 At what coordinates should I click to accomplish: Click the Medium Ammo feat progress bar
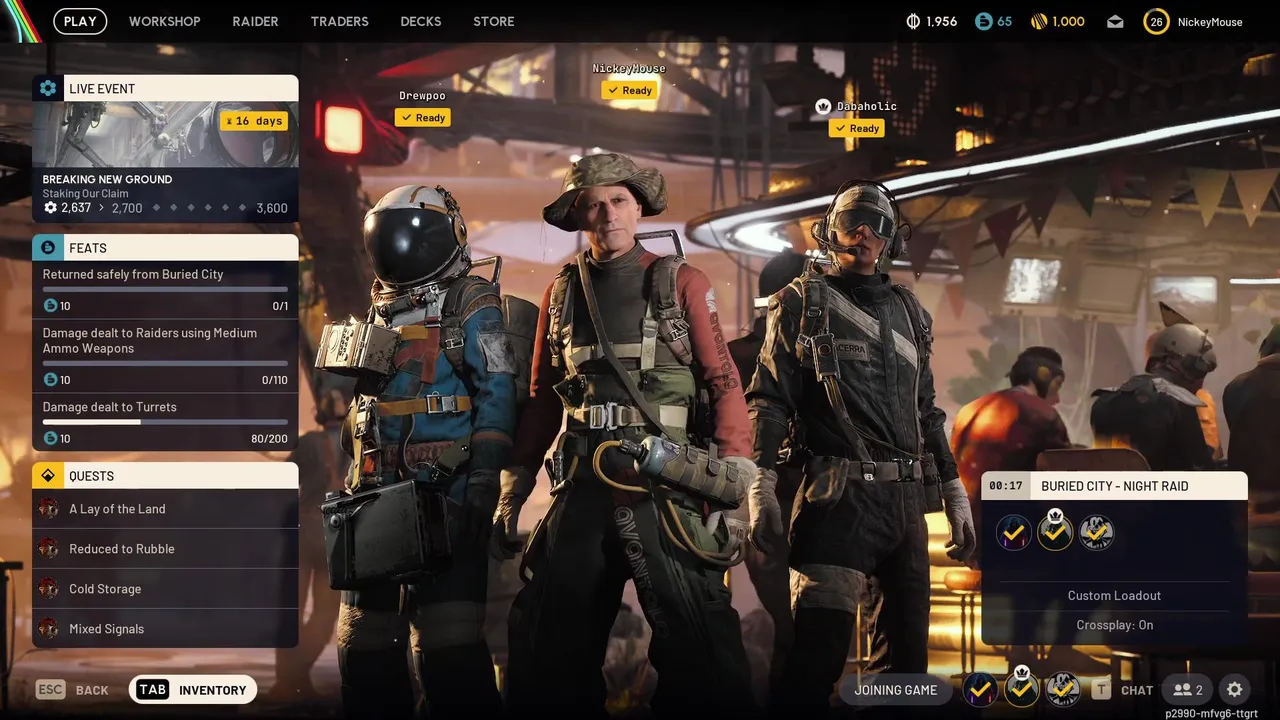165,364
